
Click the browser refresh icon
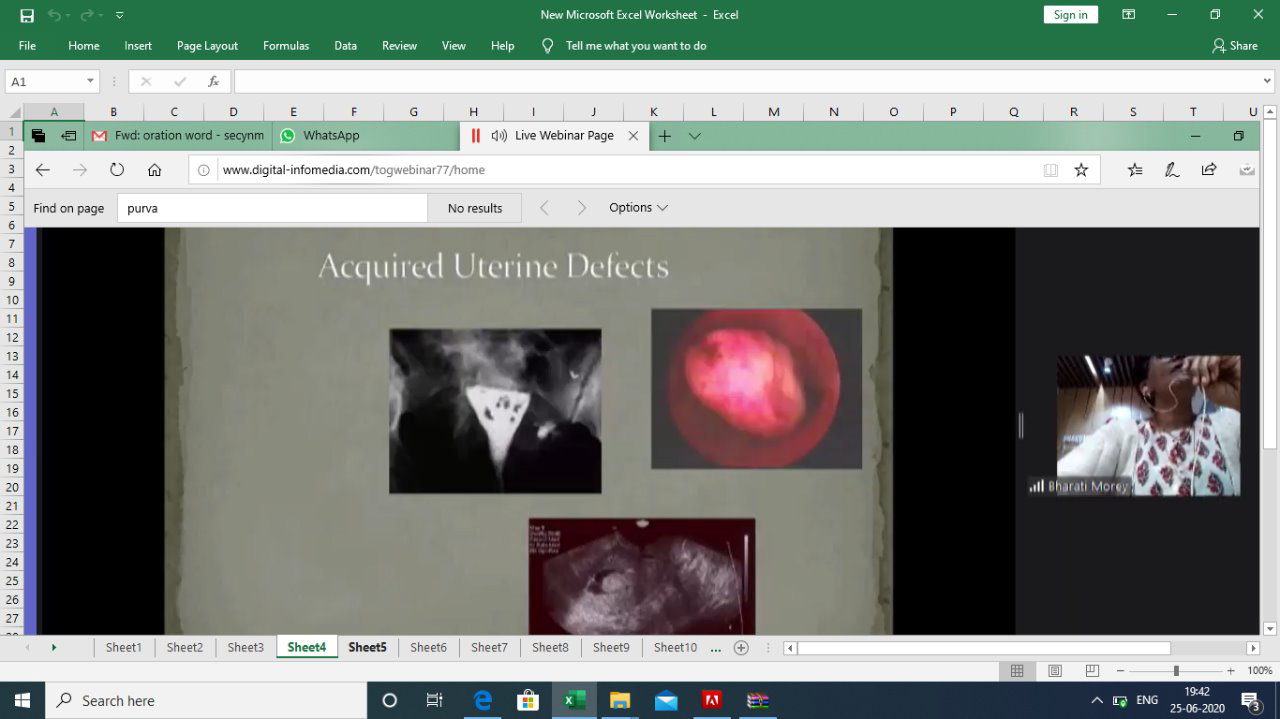click(x=117, y=170)
